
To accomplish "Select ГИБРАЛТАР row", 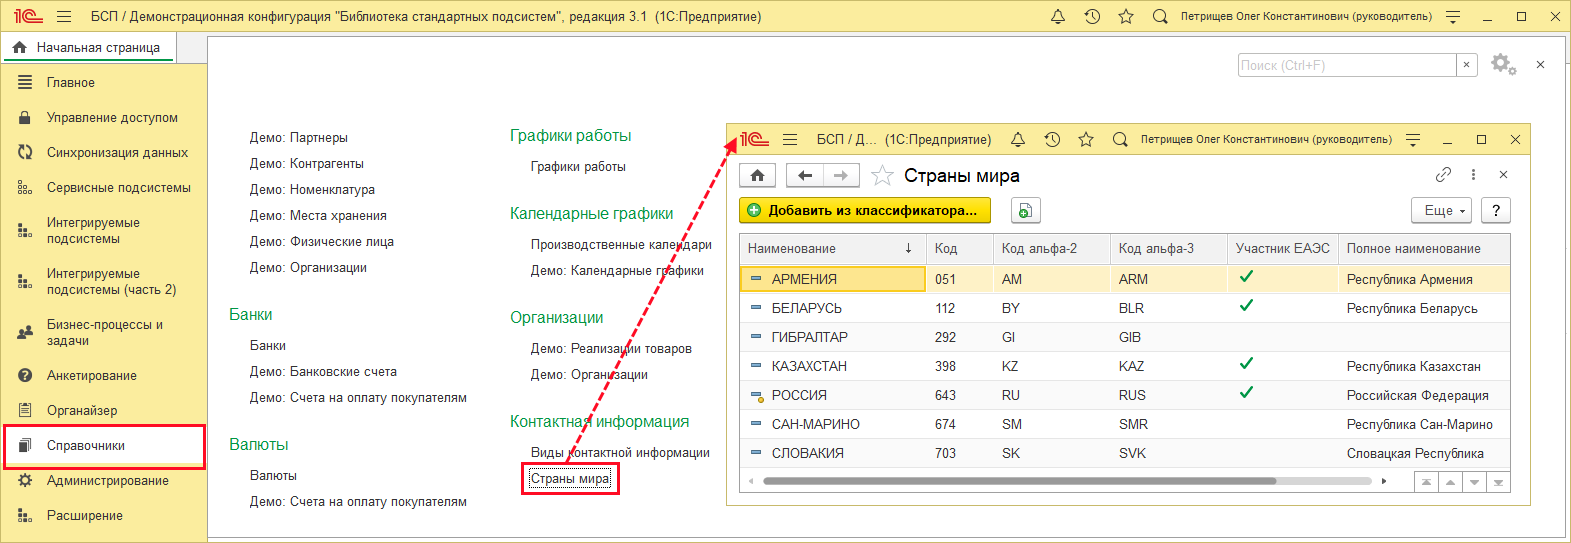I will 1125,337.
